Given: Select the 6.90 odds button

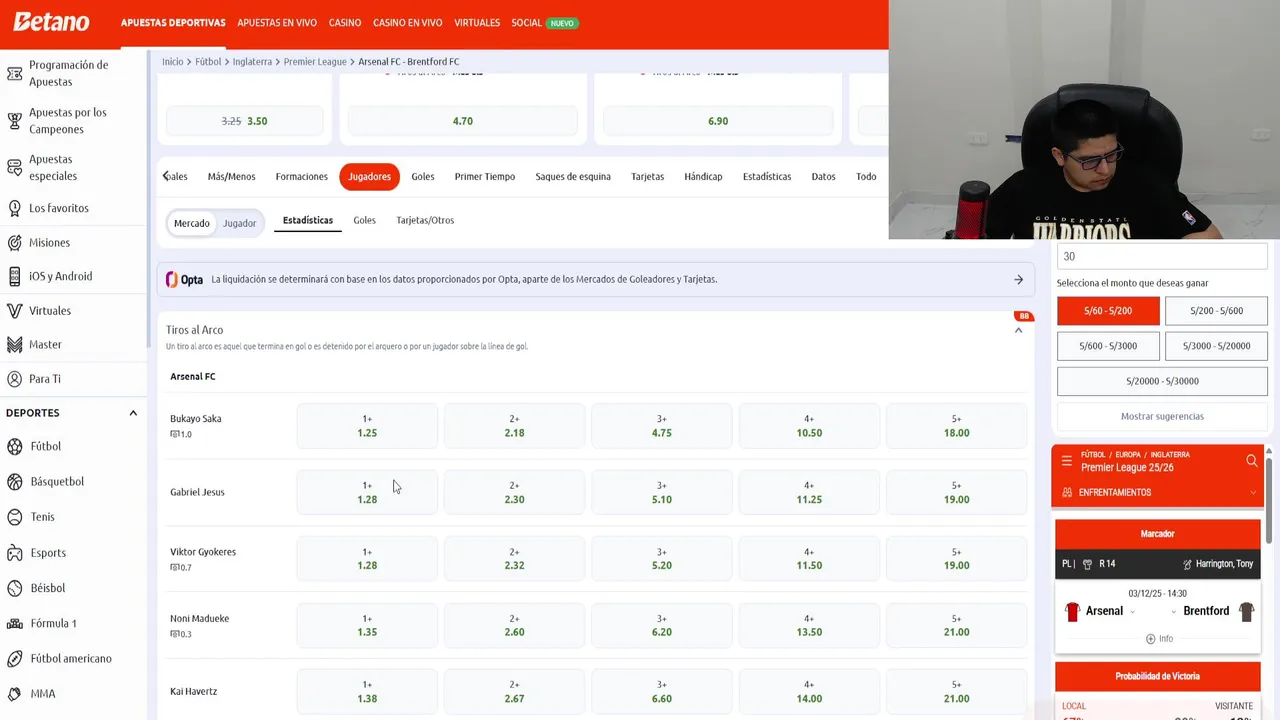Looking at the screenshot, I should point(718,121).
